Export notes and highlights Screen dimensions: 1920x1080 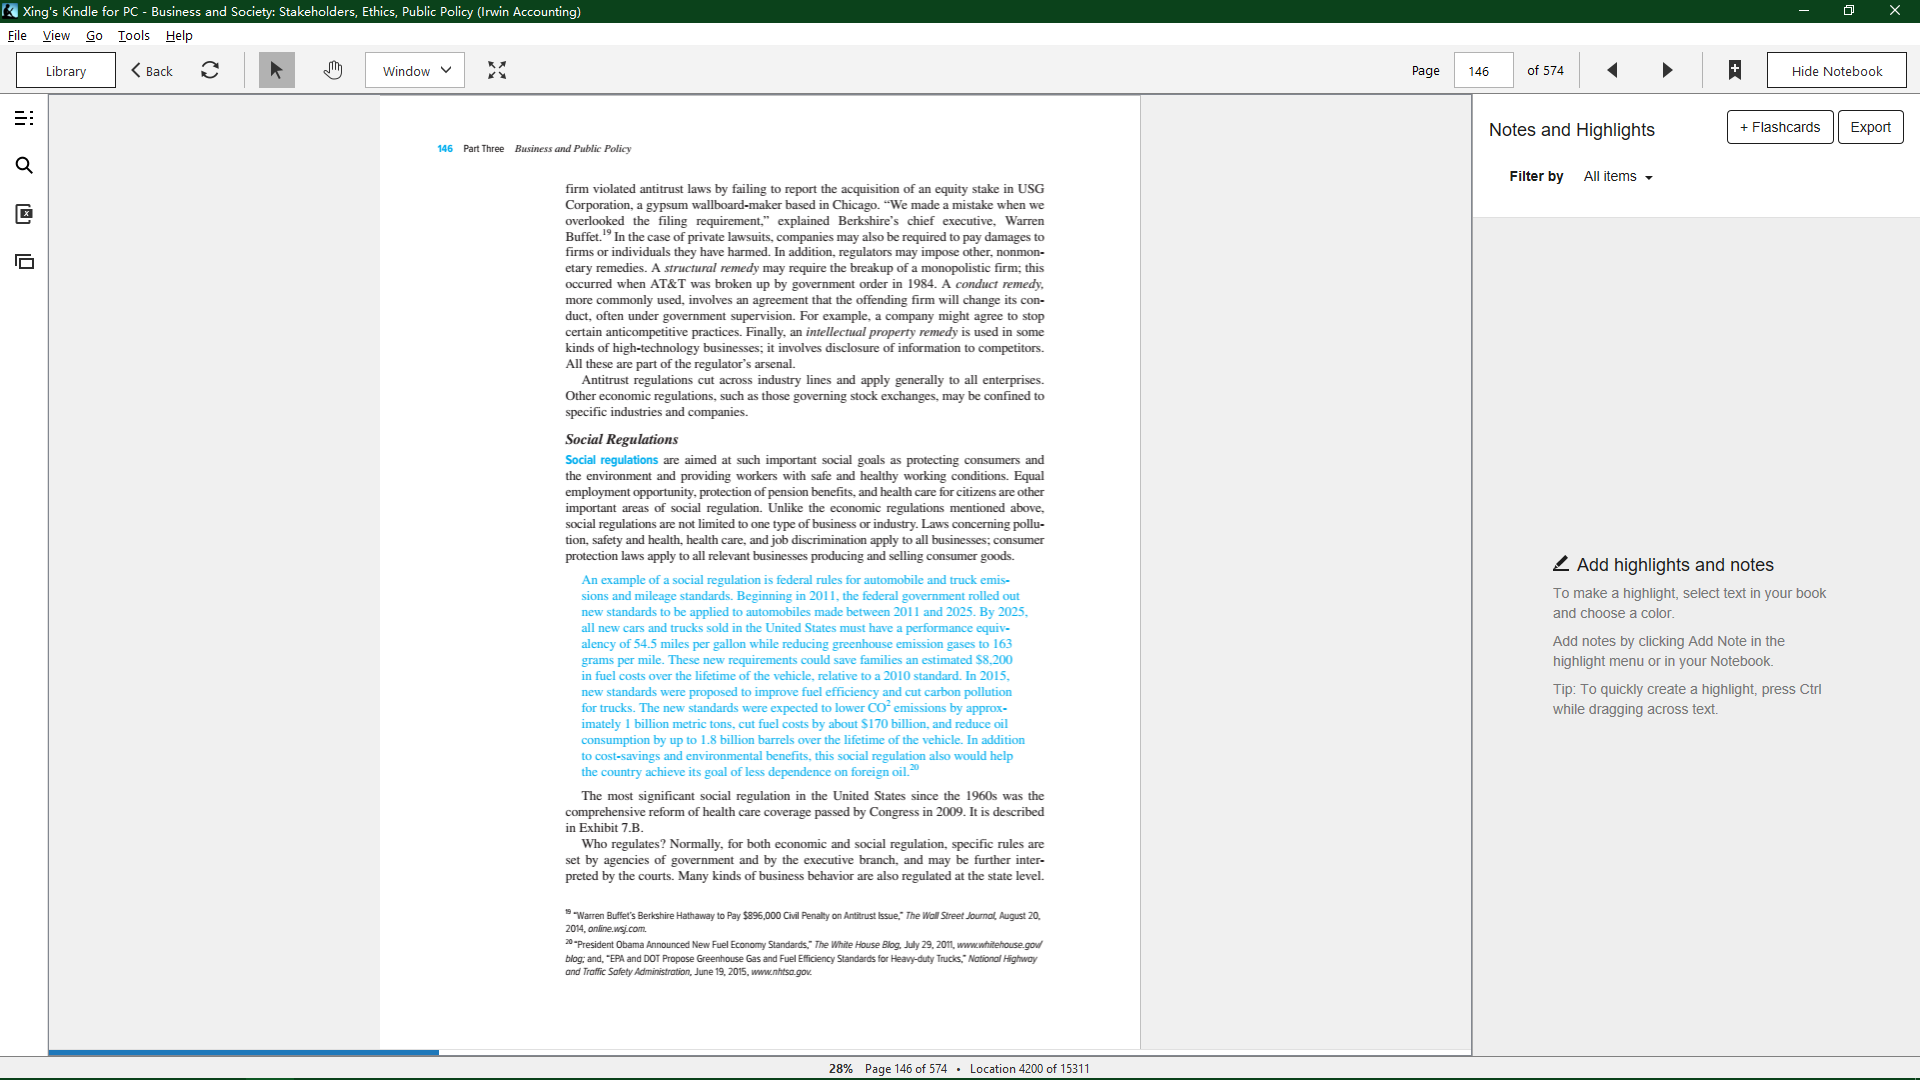click(1870, 127)
